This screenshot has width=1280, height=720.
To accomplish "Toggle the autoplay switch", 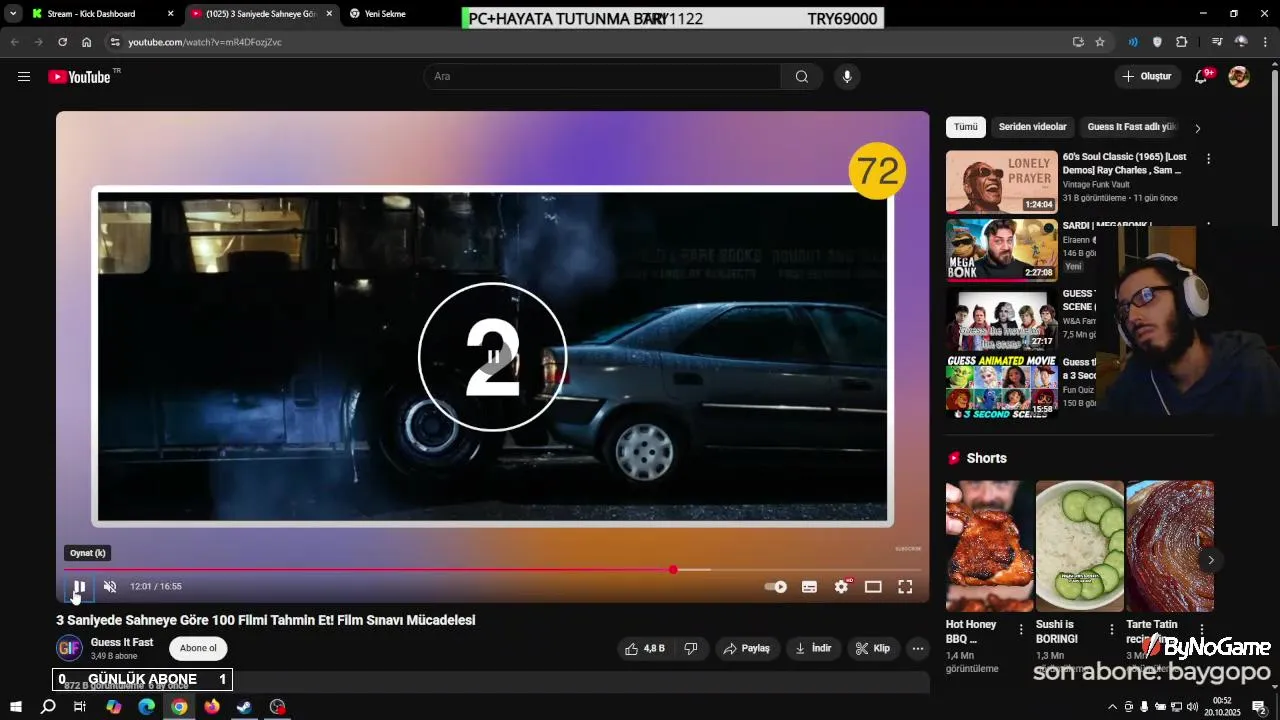I will [x=776, y=587].
